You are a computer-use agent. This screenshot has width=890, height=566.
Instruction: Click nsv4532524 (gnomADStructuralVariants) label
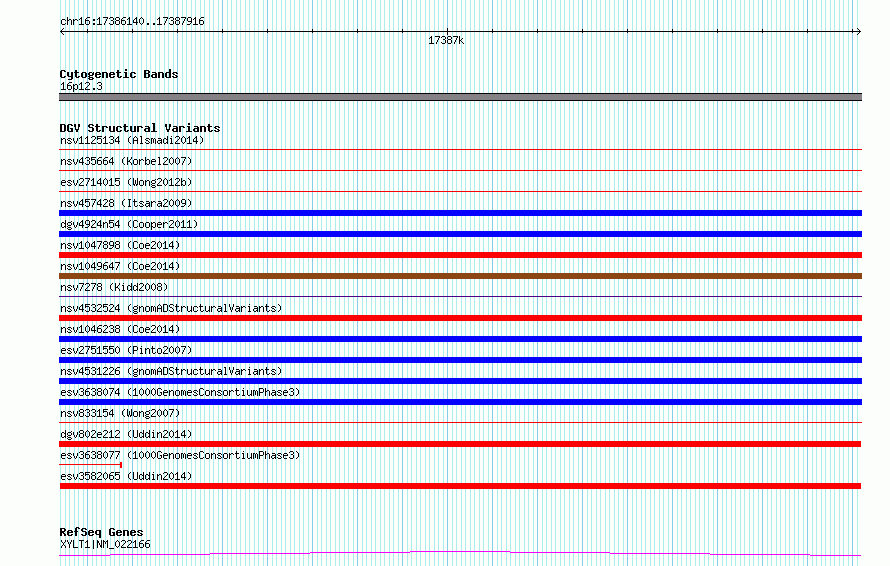[171, 308]
